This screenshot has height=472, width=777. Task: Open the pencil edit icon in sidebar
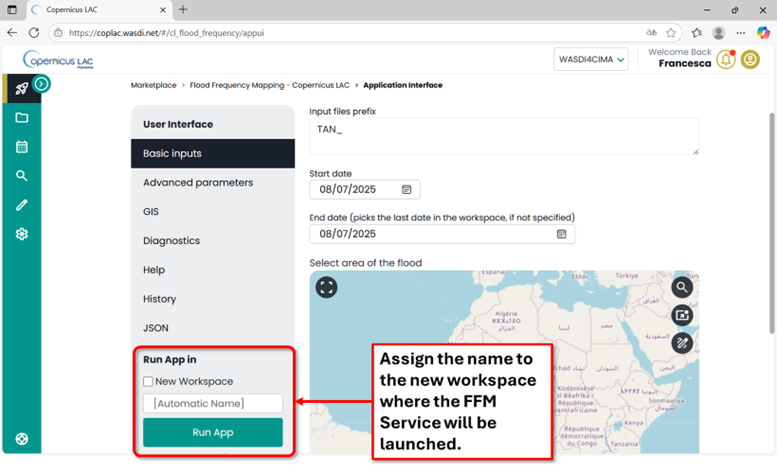pos(21,205)
